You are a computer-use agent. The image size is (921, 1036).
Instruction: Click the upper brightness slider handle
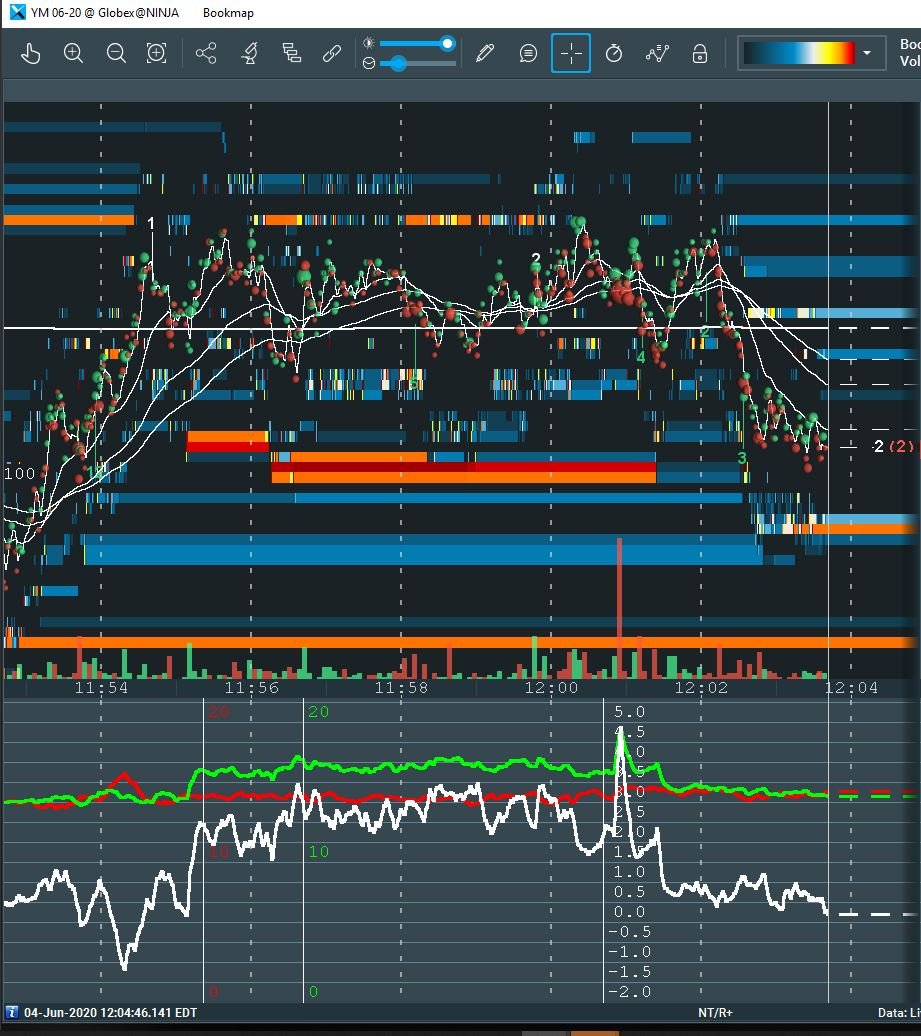(x=448, y=43)
